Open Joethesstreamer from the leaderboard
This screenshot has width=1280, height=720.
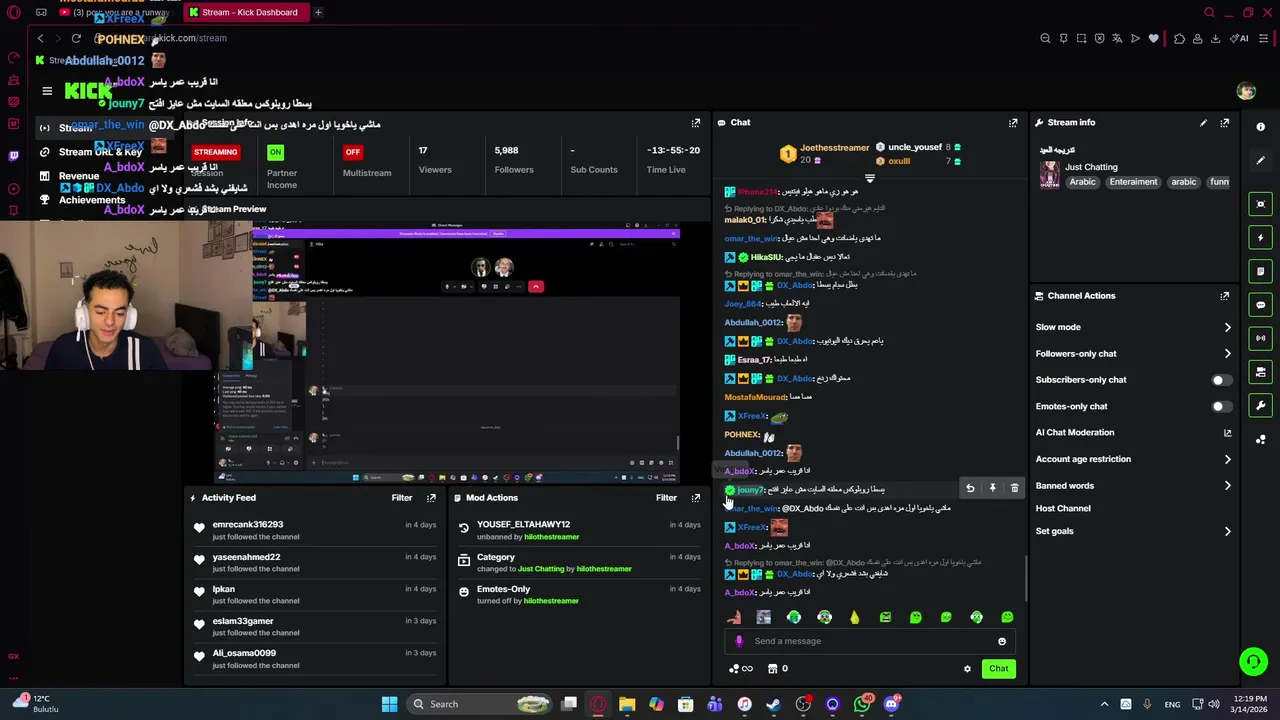click(834, 148)
